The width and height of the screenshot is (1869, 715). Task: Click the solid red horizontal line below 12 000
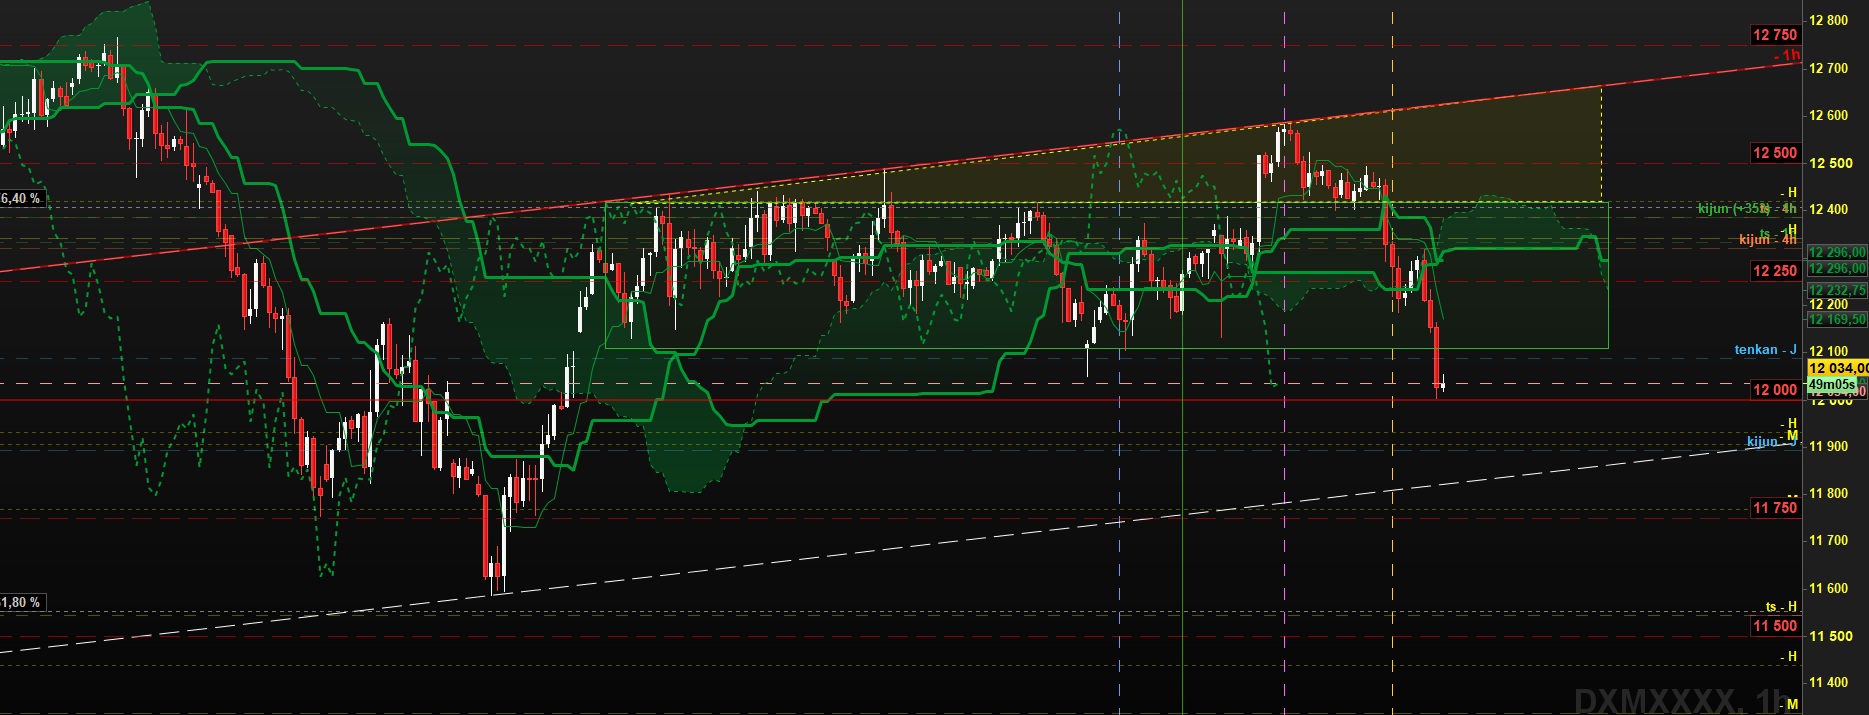900,400
